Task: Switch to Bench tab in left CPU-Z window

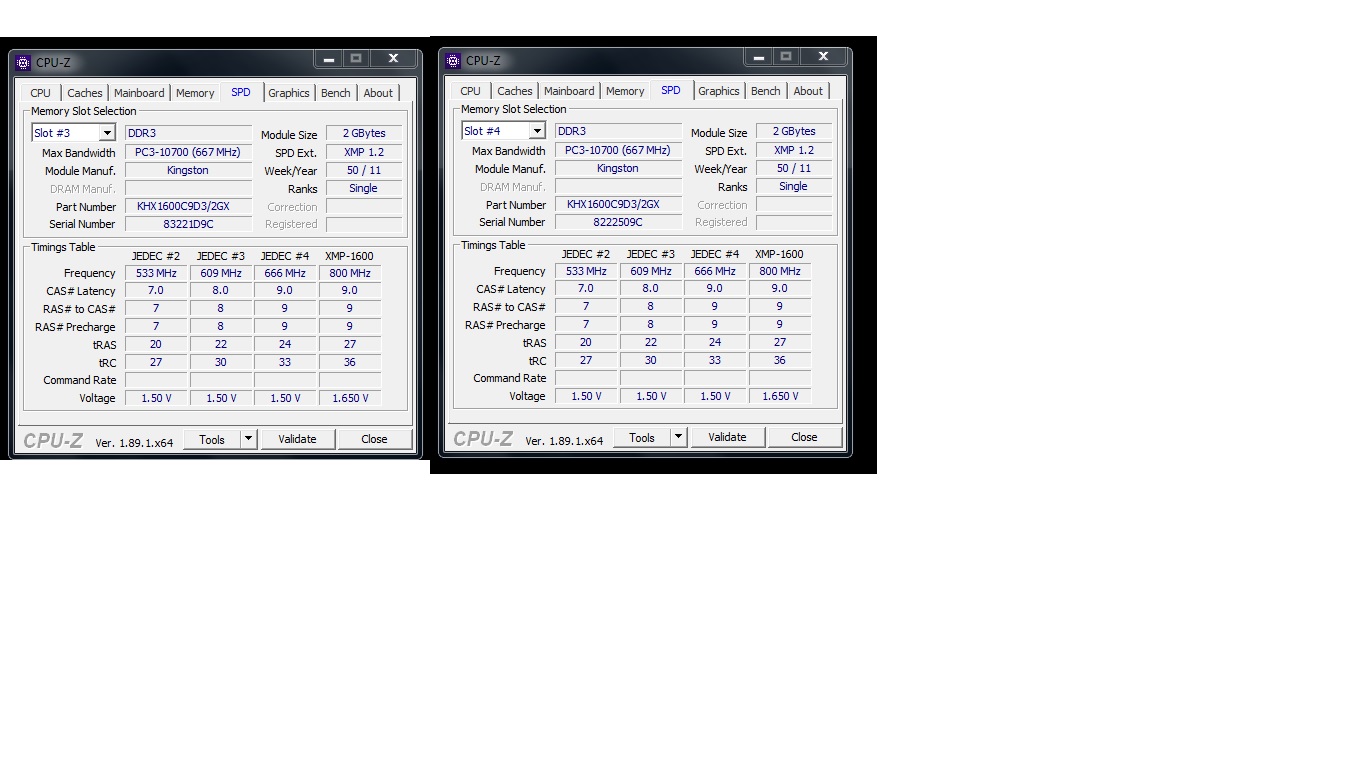Action: pos(336,93)
